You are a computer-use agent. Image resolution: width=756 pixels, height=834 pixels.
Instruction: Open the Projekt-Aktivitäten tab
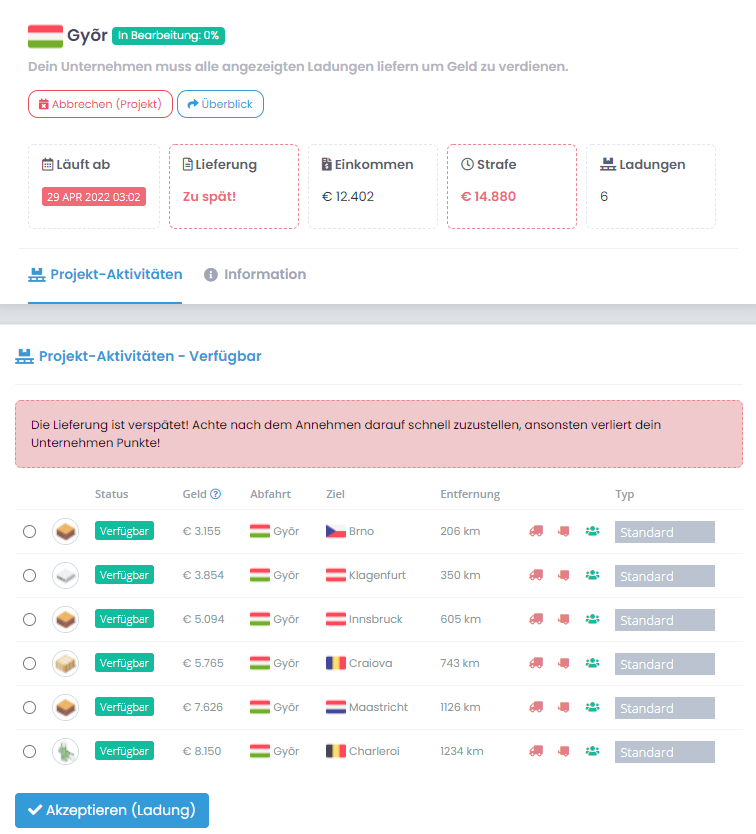tap(105, 274)
